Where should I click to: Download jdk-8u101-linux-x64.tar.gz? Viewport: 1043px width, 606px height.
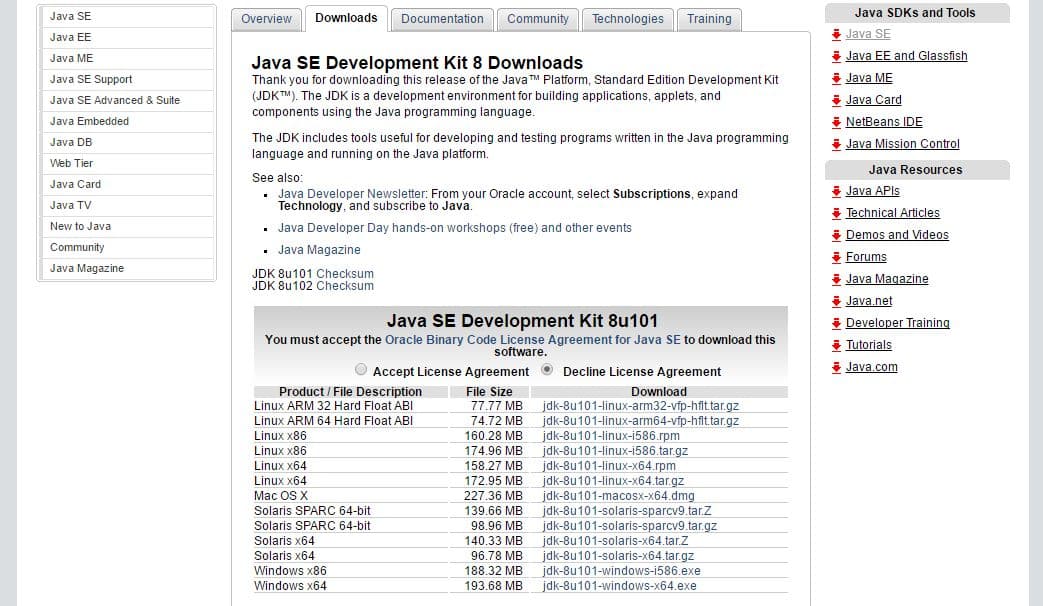click(x=613, y=481)
